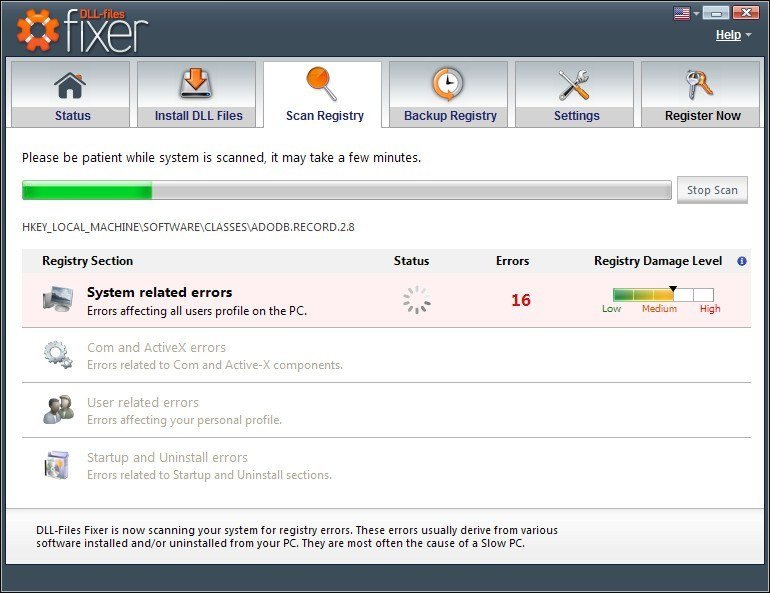Open the language dropdown arrow beside flag
770x593 pixels.
coord(696,14)
